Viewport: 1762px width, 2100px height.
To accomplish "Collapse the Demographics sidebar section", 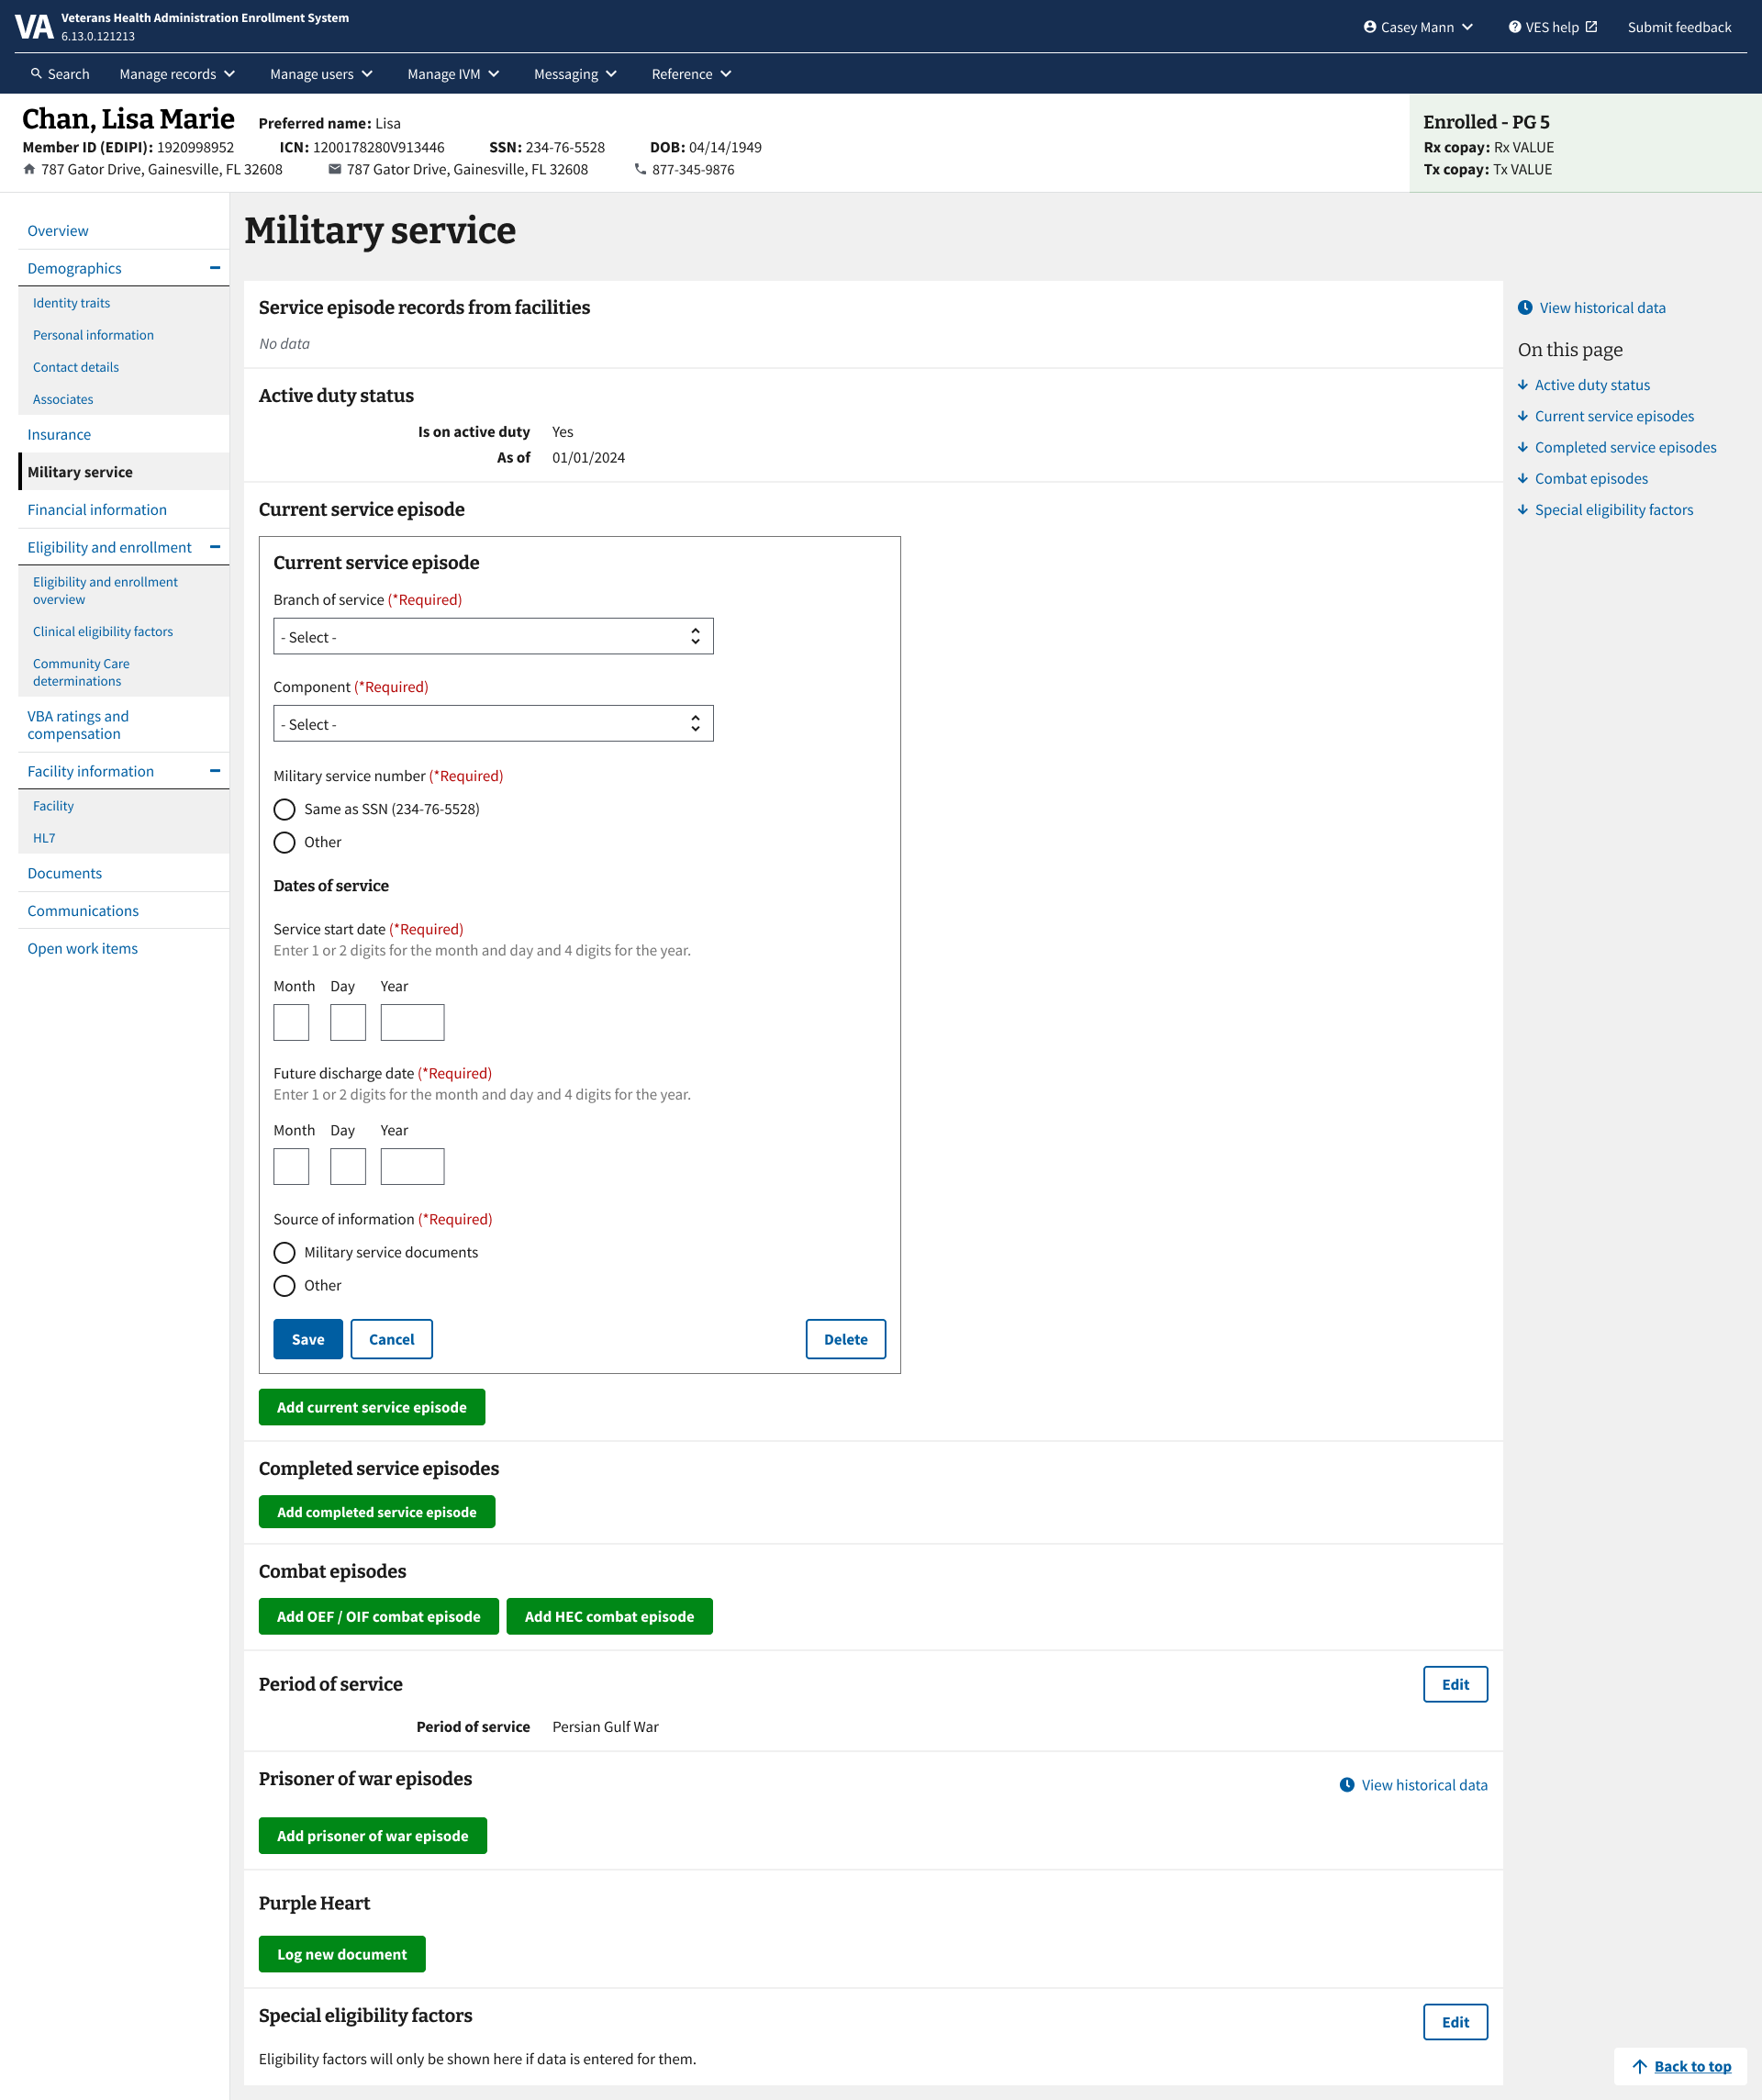I will click(x=214, y=268).
